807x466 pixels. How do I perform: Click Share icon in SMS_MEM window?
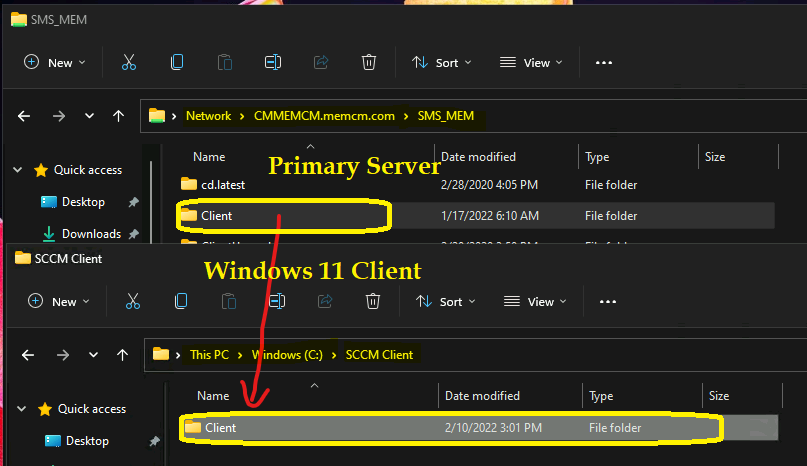321,62
